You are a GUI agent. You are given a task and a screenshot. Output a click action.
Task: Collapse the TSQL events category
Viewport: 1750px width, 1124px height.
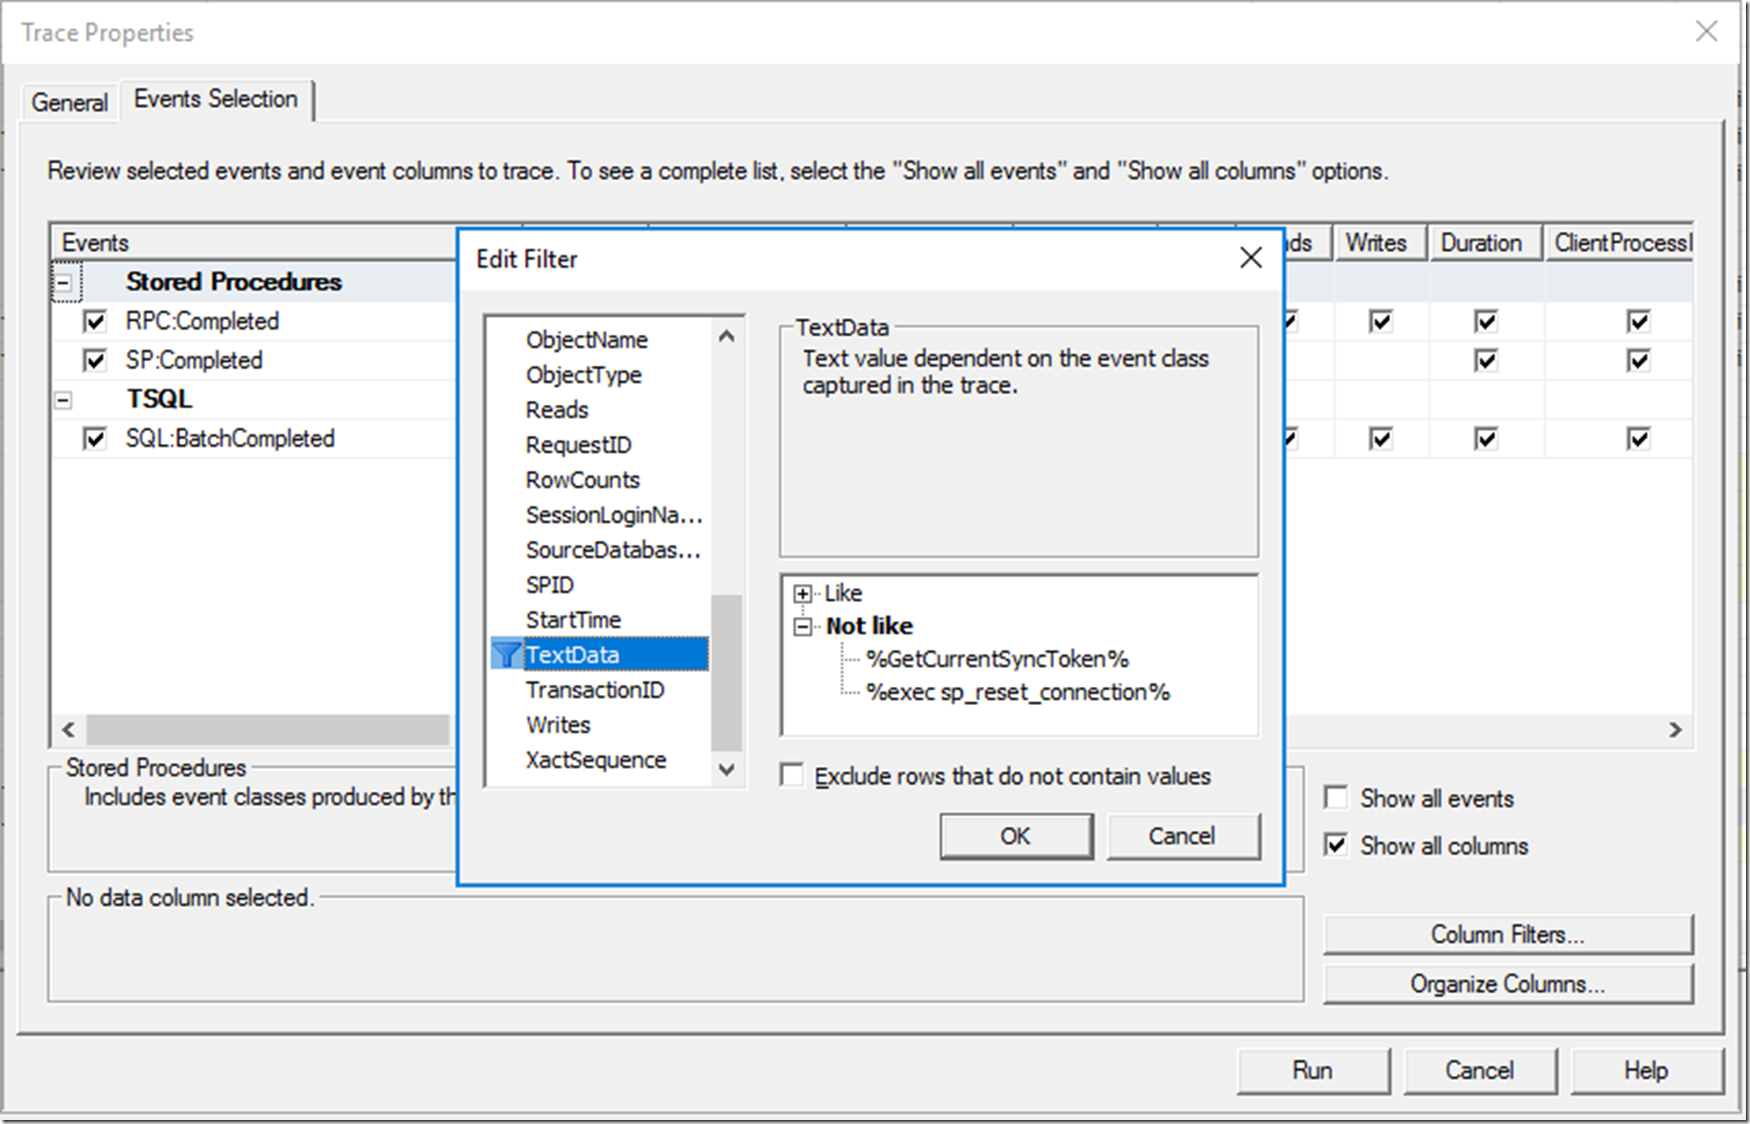tap(63, 400)
